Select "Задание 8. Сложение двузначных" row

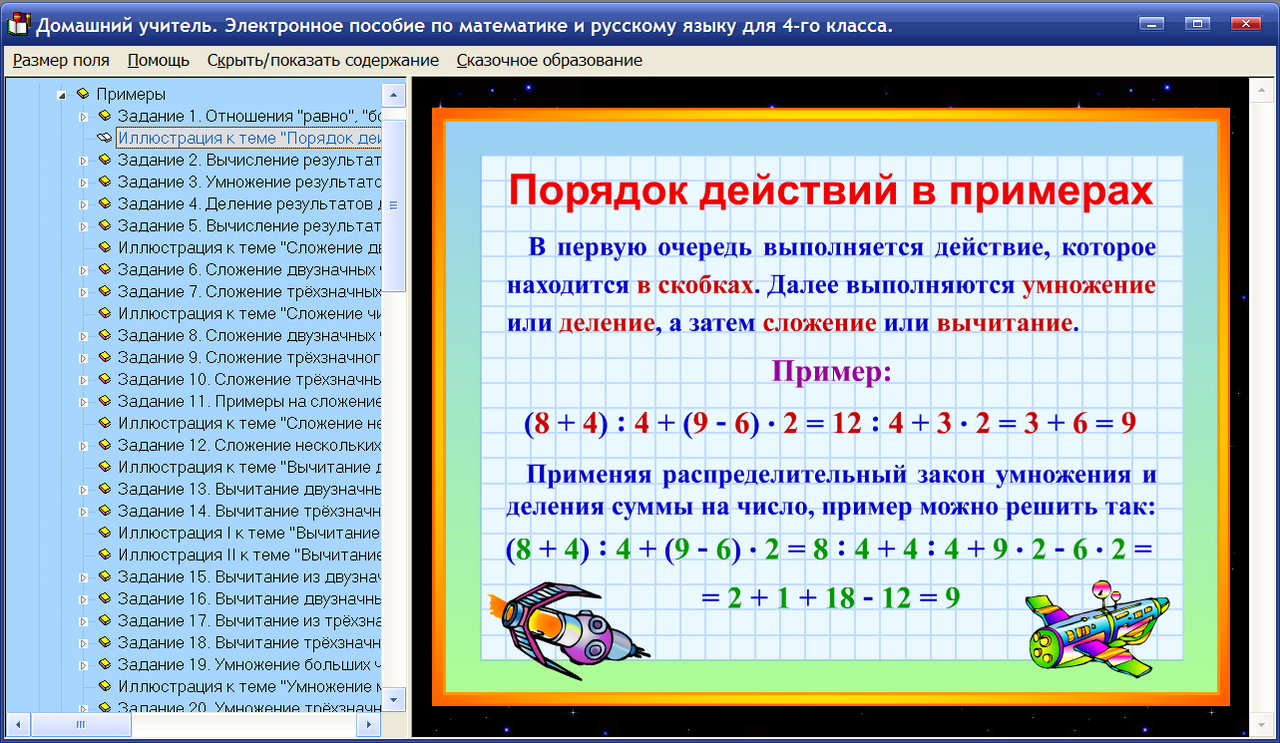coord(249,336)
